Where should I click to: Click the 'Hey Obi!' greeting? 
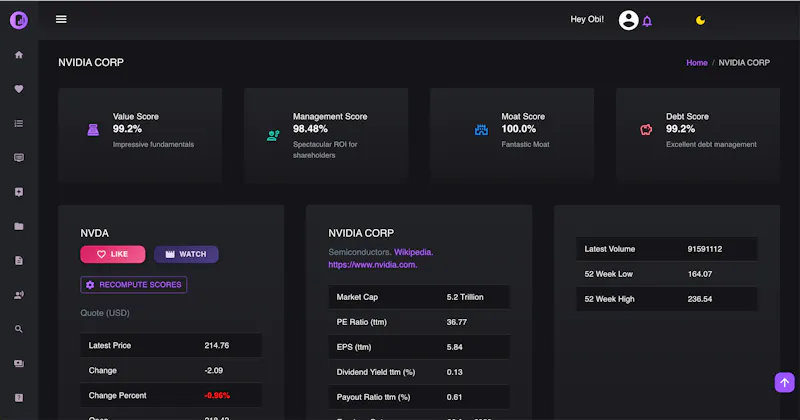(x=587, y=19)
